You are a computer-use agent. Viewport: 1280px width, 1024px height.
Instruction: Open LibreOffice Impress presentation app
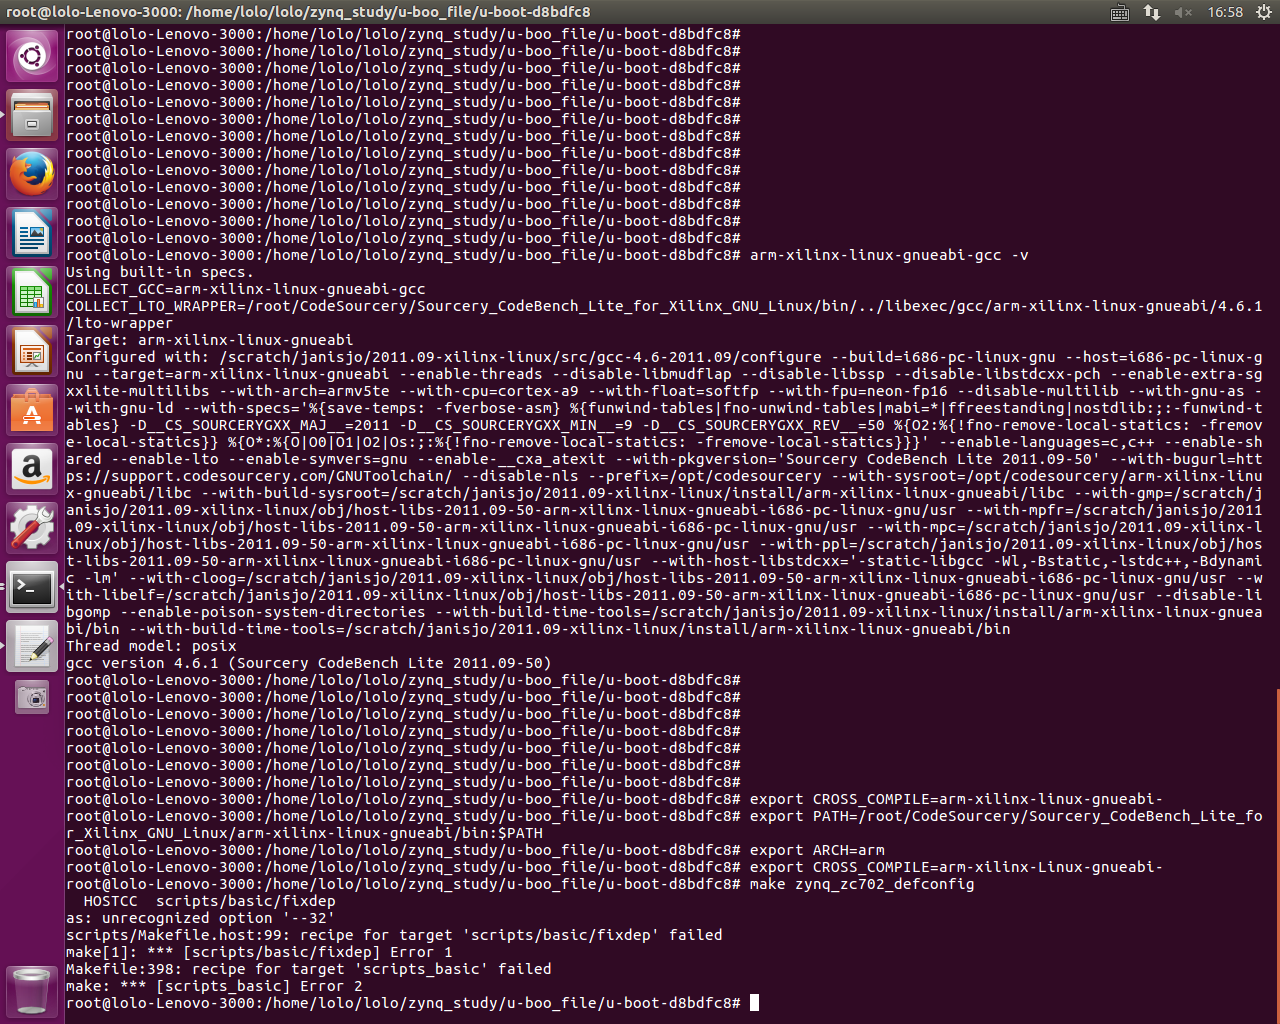pyautogui.click(x=32, y=350)
